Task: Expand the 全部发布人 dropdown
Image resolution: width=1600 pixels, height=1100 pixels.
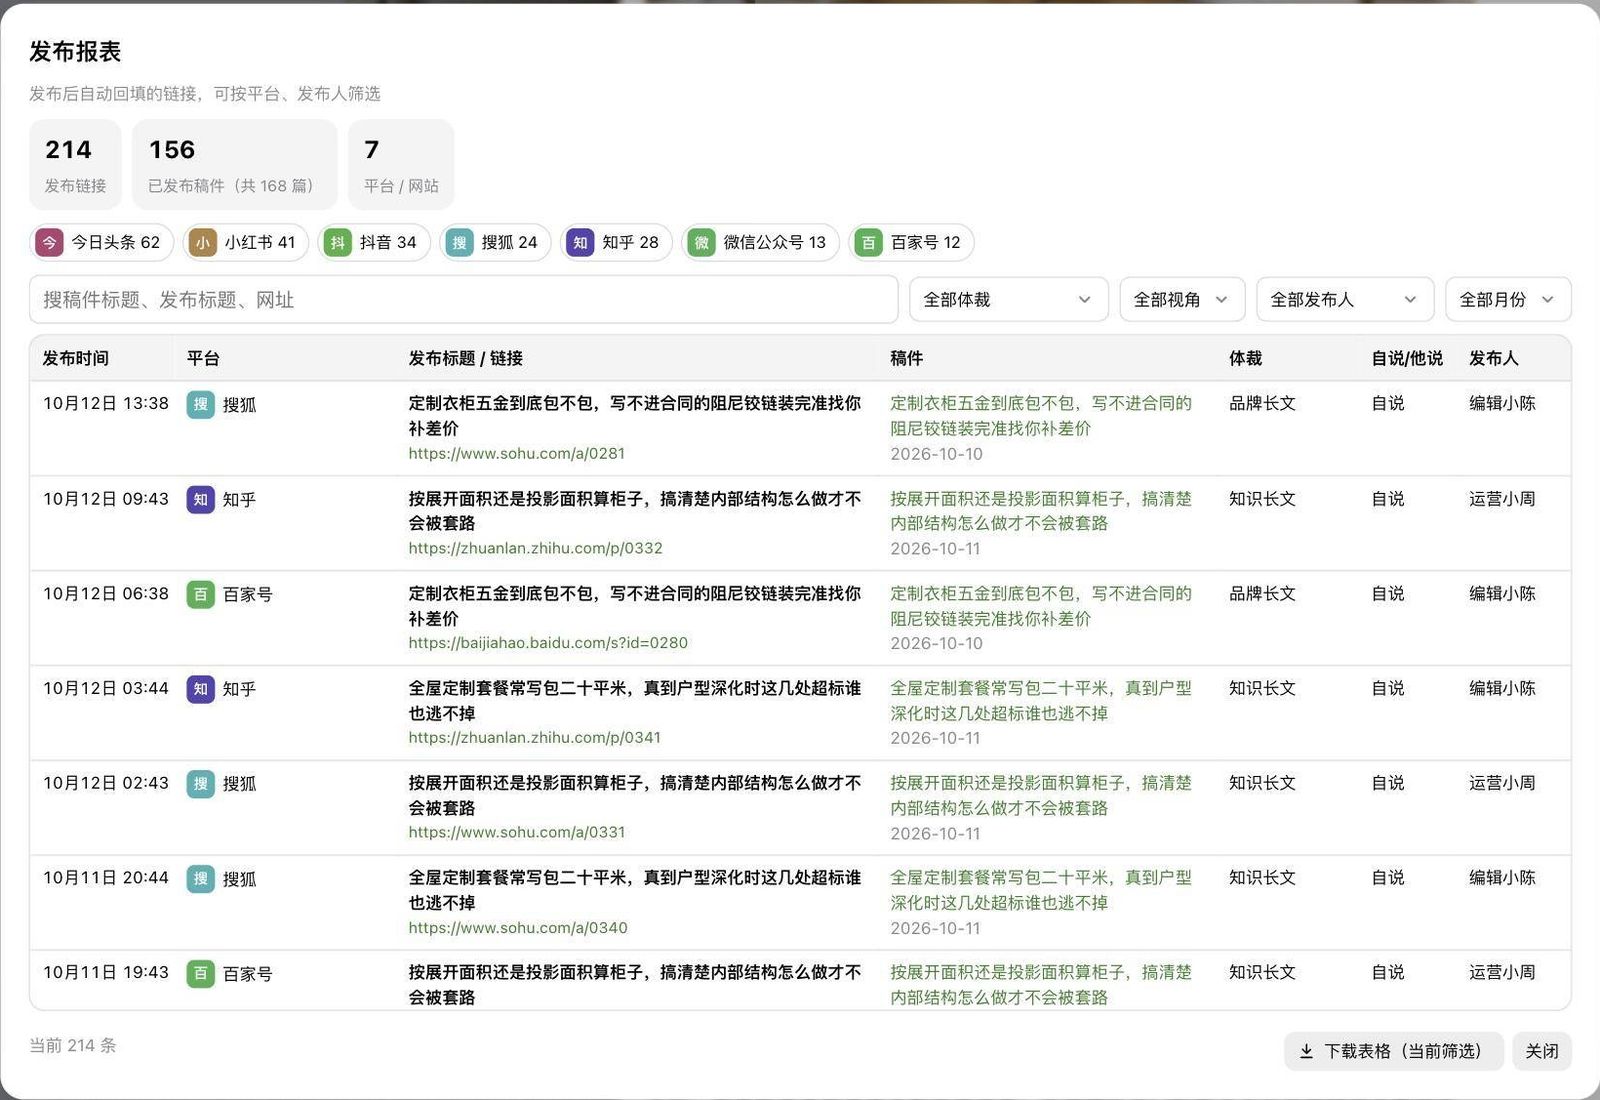Action: click(1345, 299)
